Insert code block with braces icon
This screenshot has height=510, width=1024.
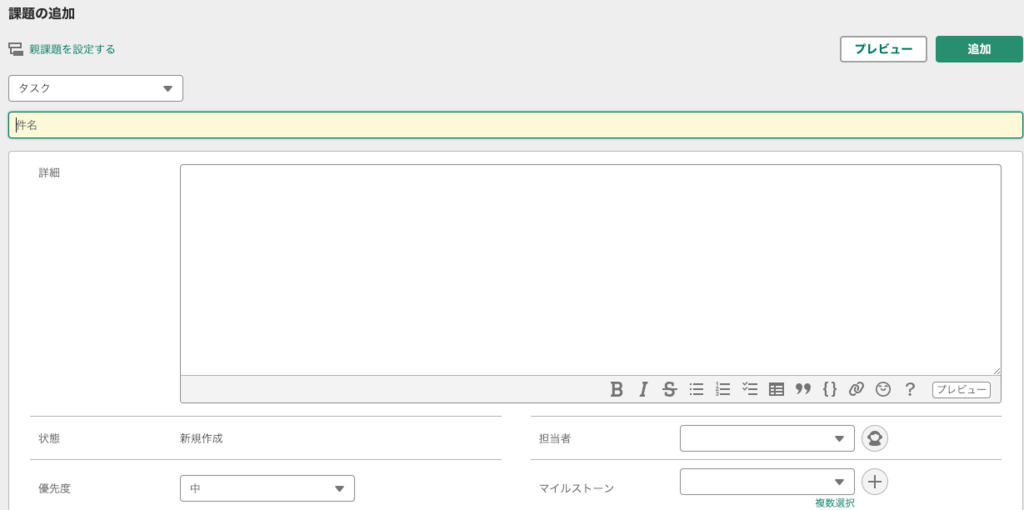(x=829, y=390)
